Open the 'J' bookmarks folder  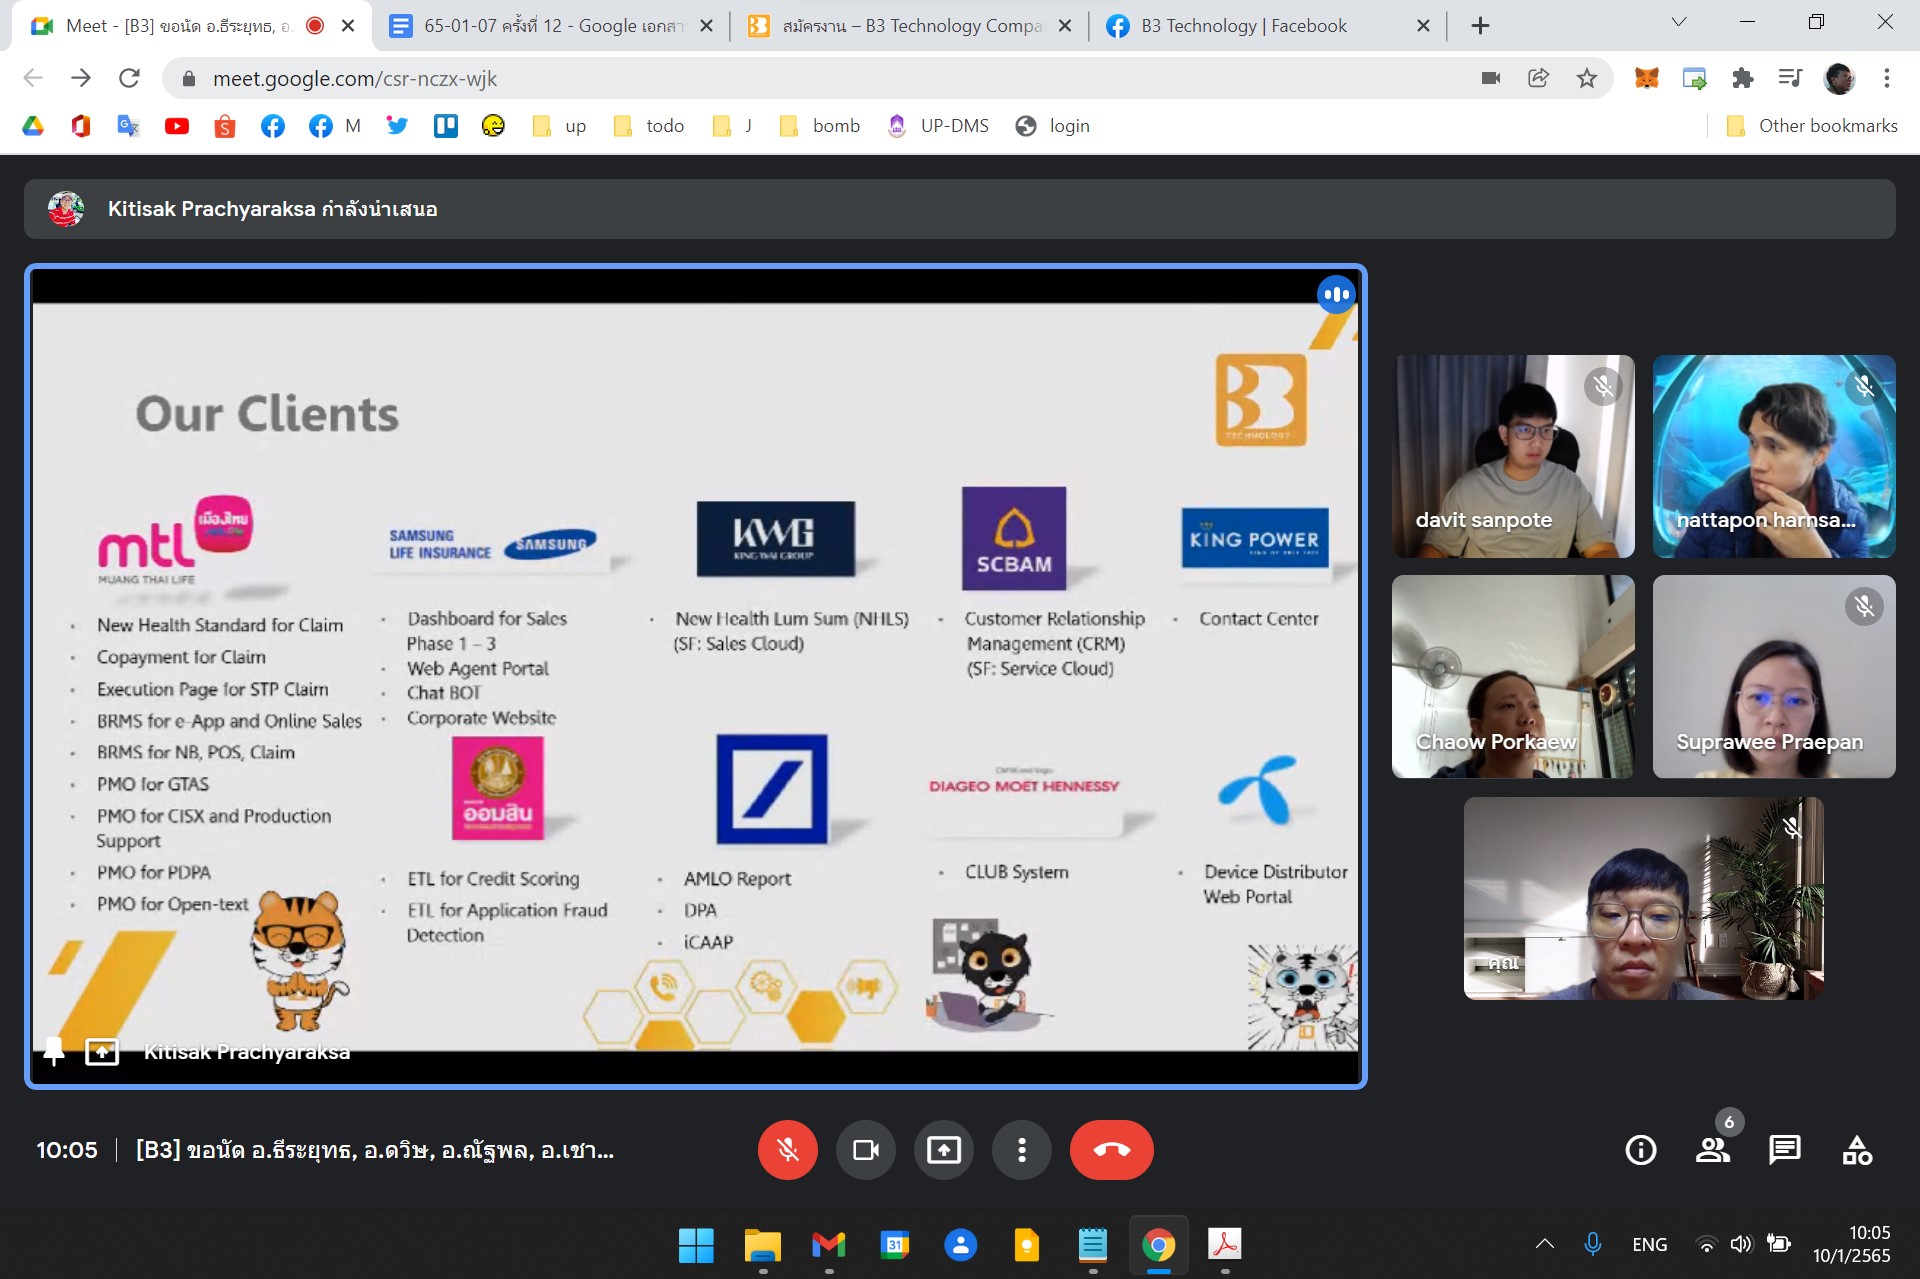732,126
